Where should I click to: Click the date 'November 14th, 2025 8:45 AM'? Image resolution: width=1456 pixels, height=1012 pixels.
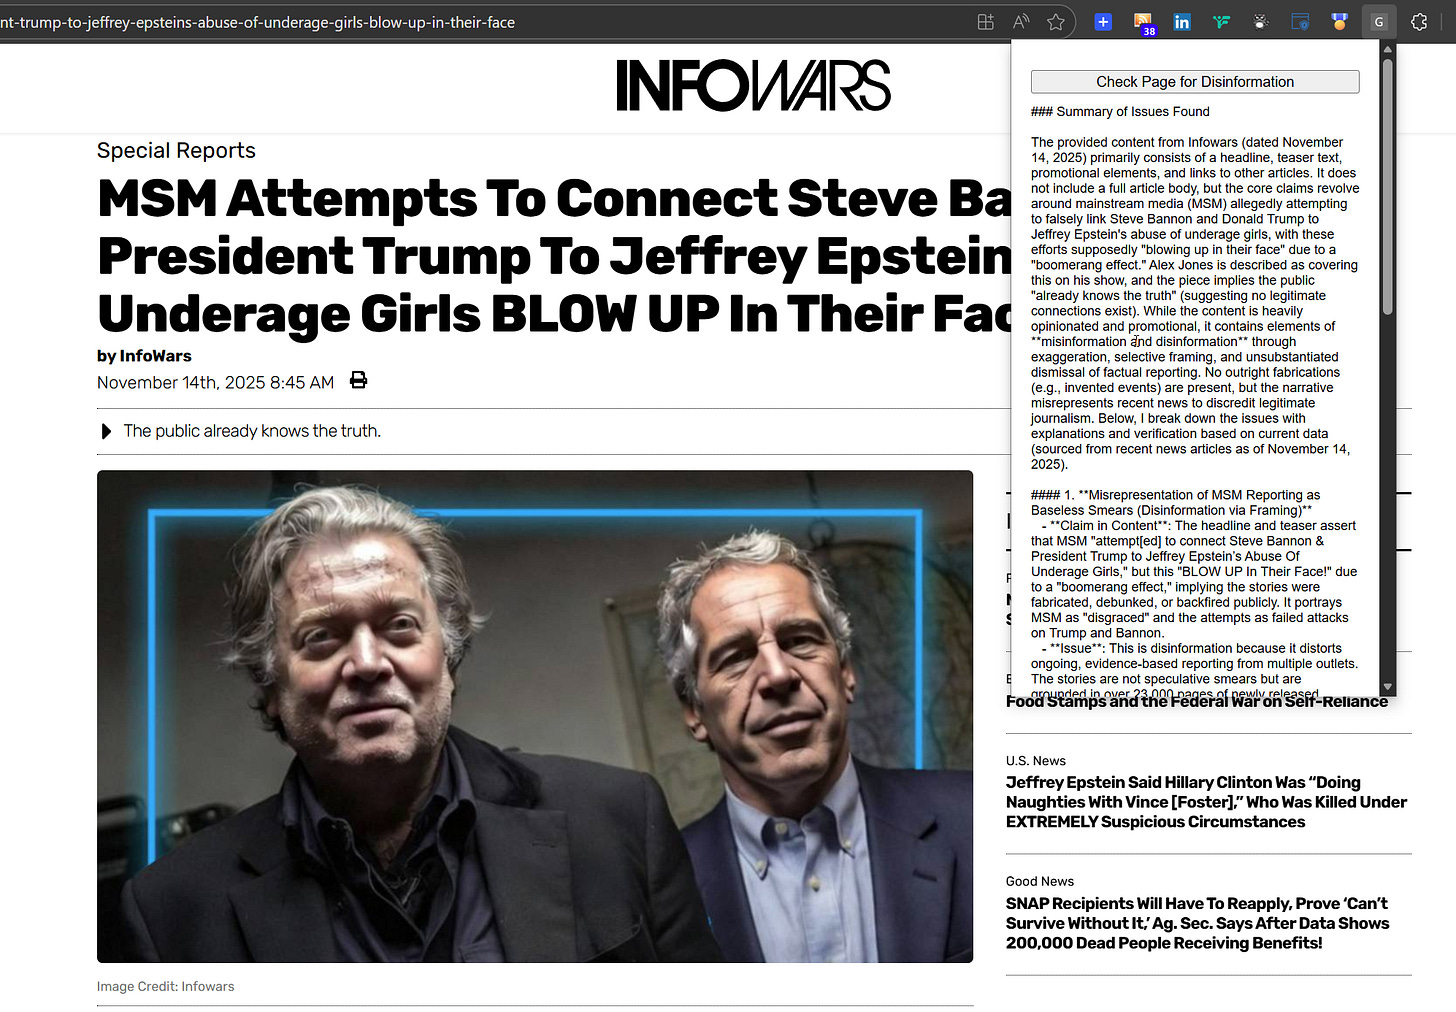[x=215, y=382]
